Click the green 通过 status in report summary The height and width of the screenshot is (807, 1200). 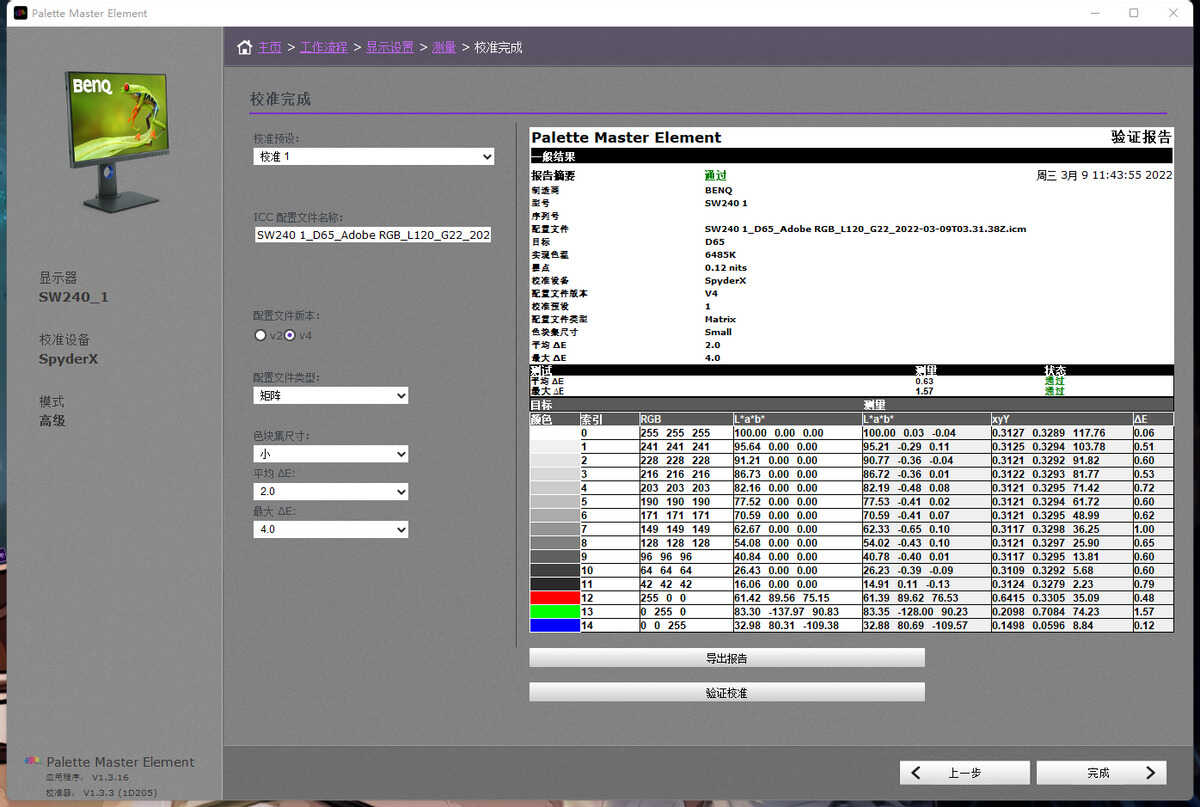coord(715,176)
